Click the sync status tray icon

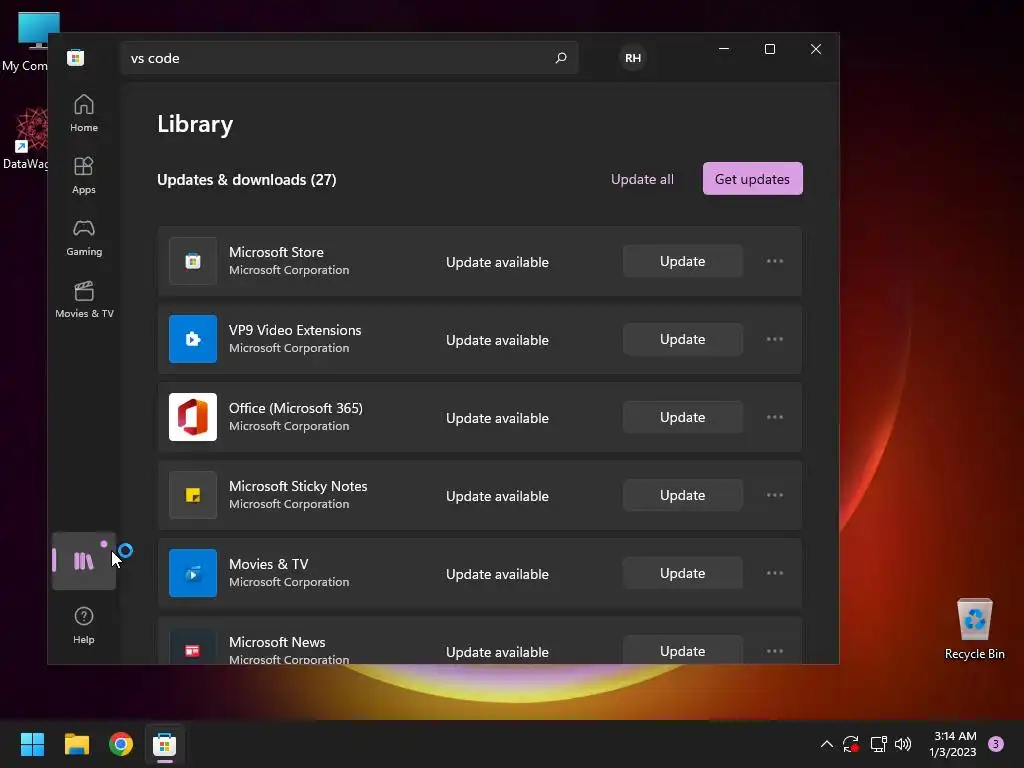[x=850, y=744]
